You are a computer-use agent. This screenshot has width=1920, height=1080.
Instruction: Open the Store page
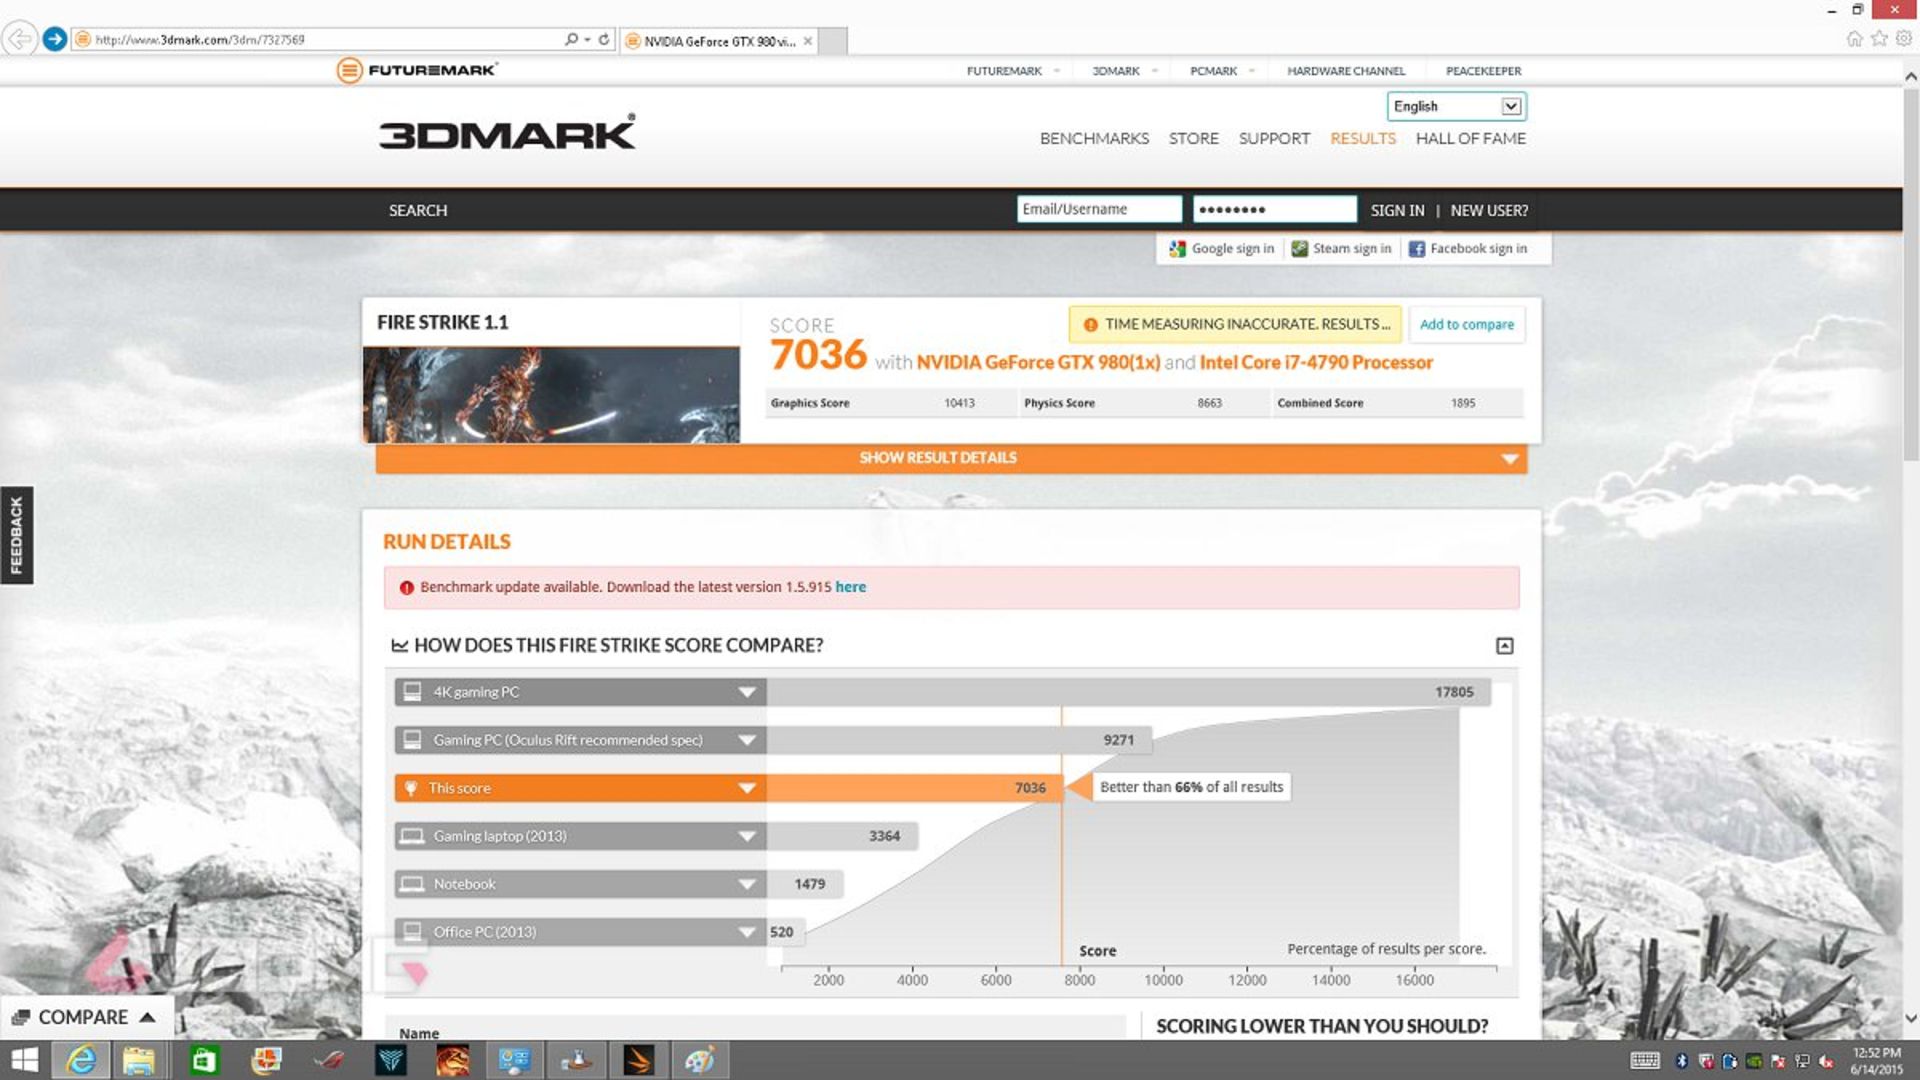(1194, 139)
